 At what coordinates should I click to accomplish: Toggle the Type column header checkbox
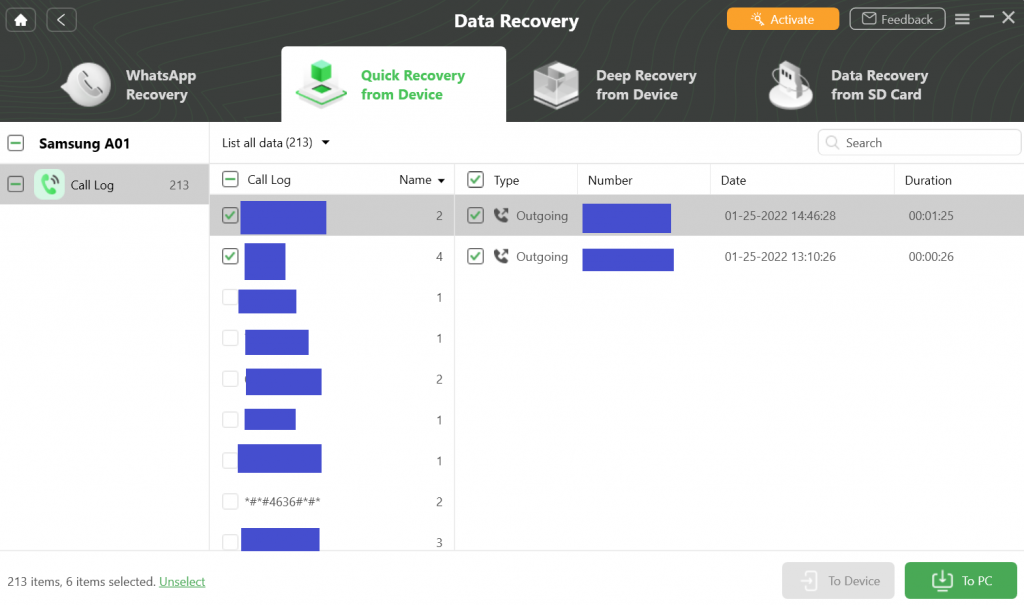coord(475,180)
